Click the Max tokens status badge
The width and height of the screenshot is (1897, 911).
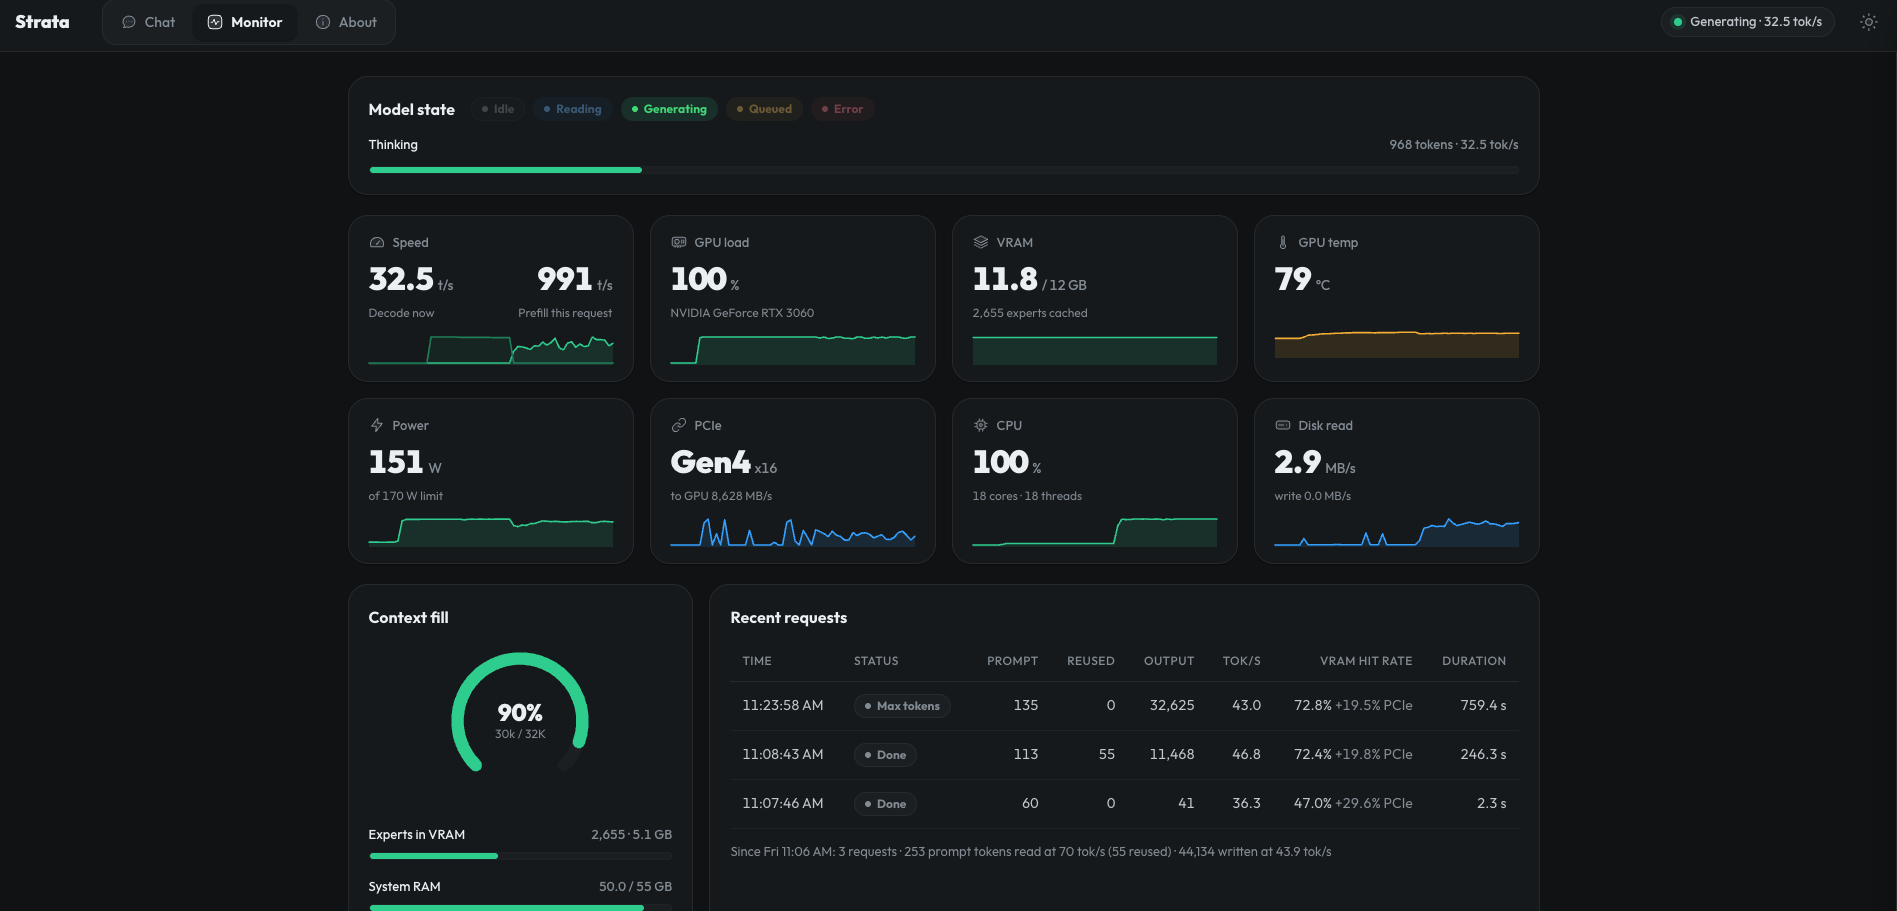click(902, 706)
